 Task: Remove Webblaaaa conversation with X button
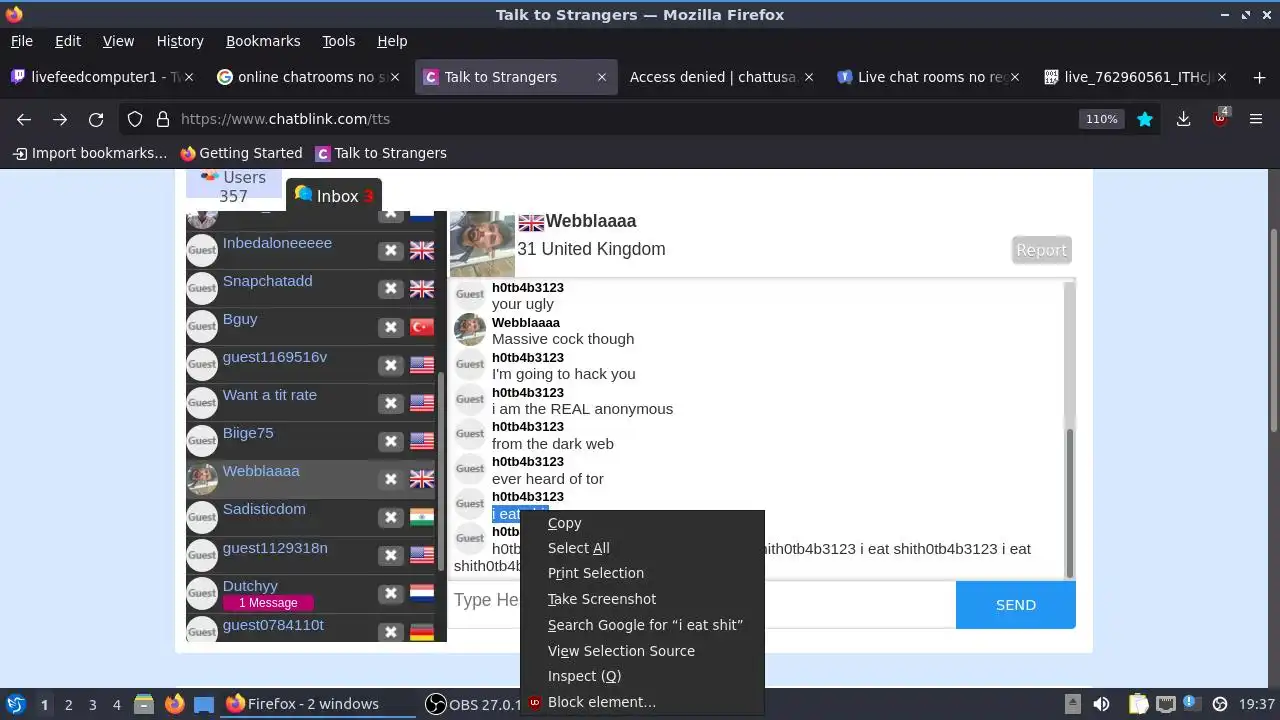[391, 479]
